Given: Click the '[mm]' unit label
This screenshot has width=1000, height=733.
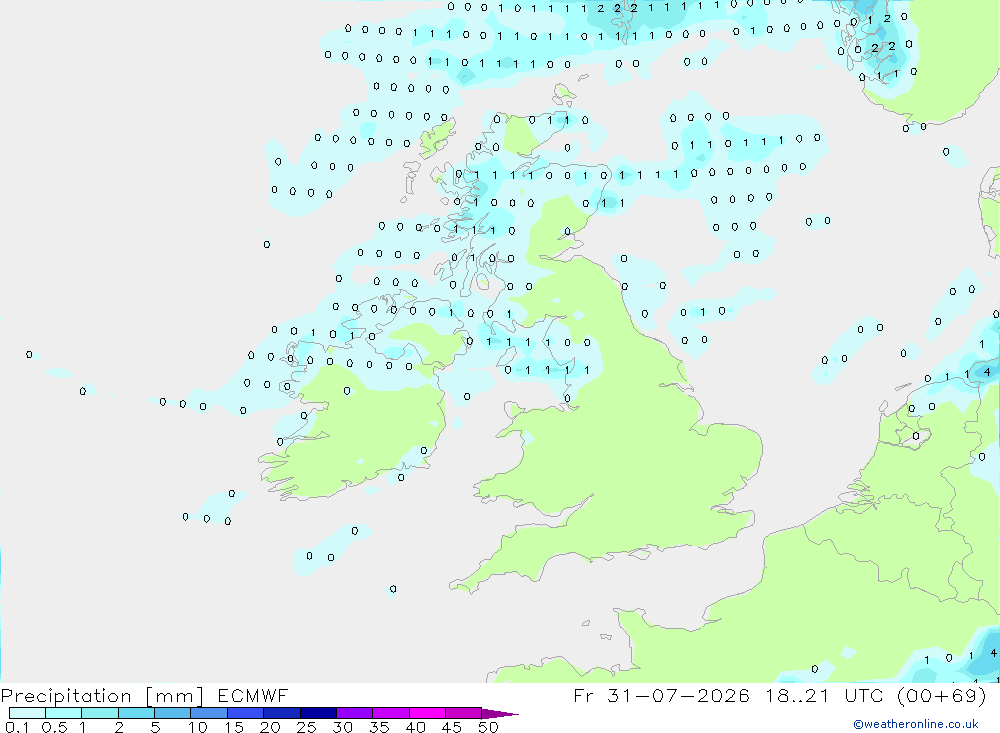Looking at the screenshot, I should 174,696.
